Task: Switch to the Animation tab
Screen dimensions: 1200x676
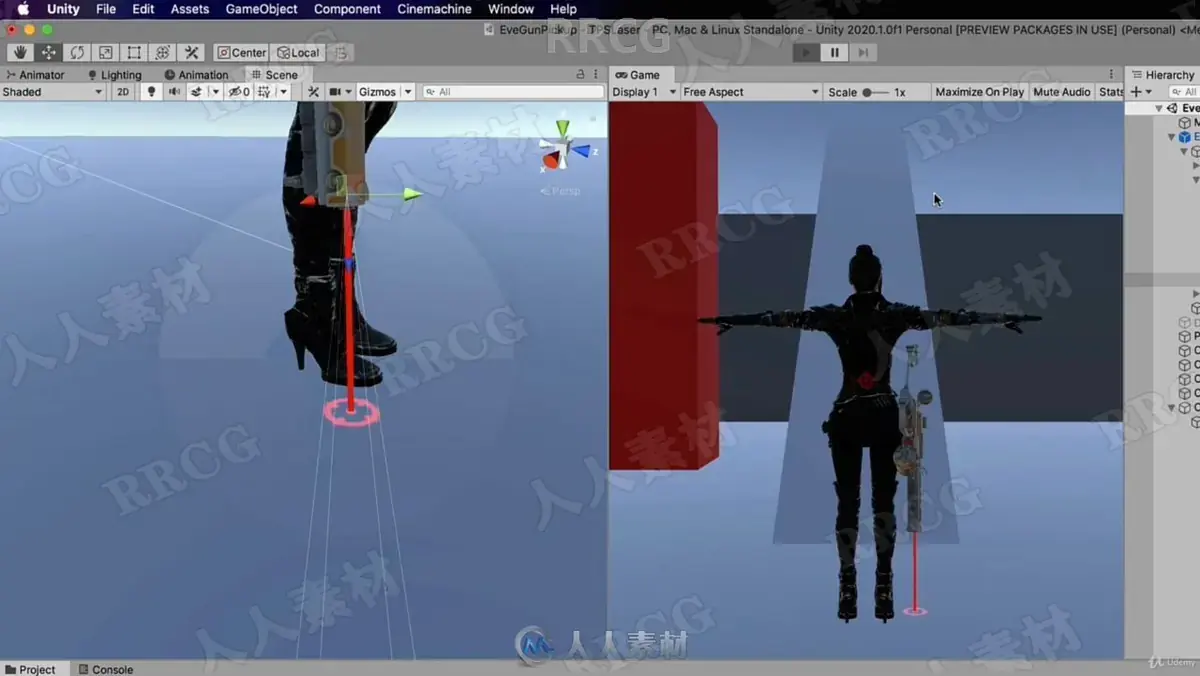Action: pyautogui.click(x=196, y=74)
